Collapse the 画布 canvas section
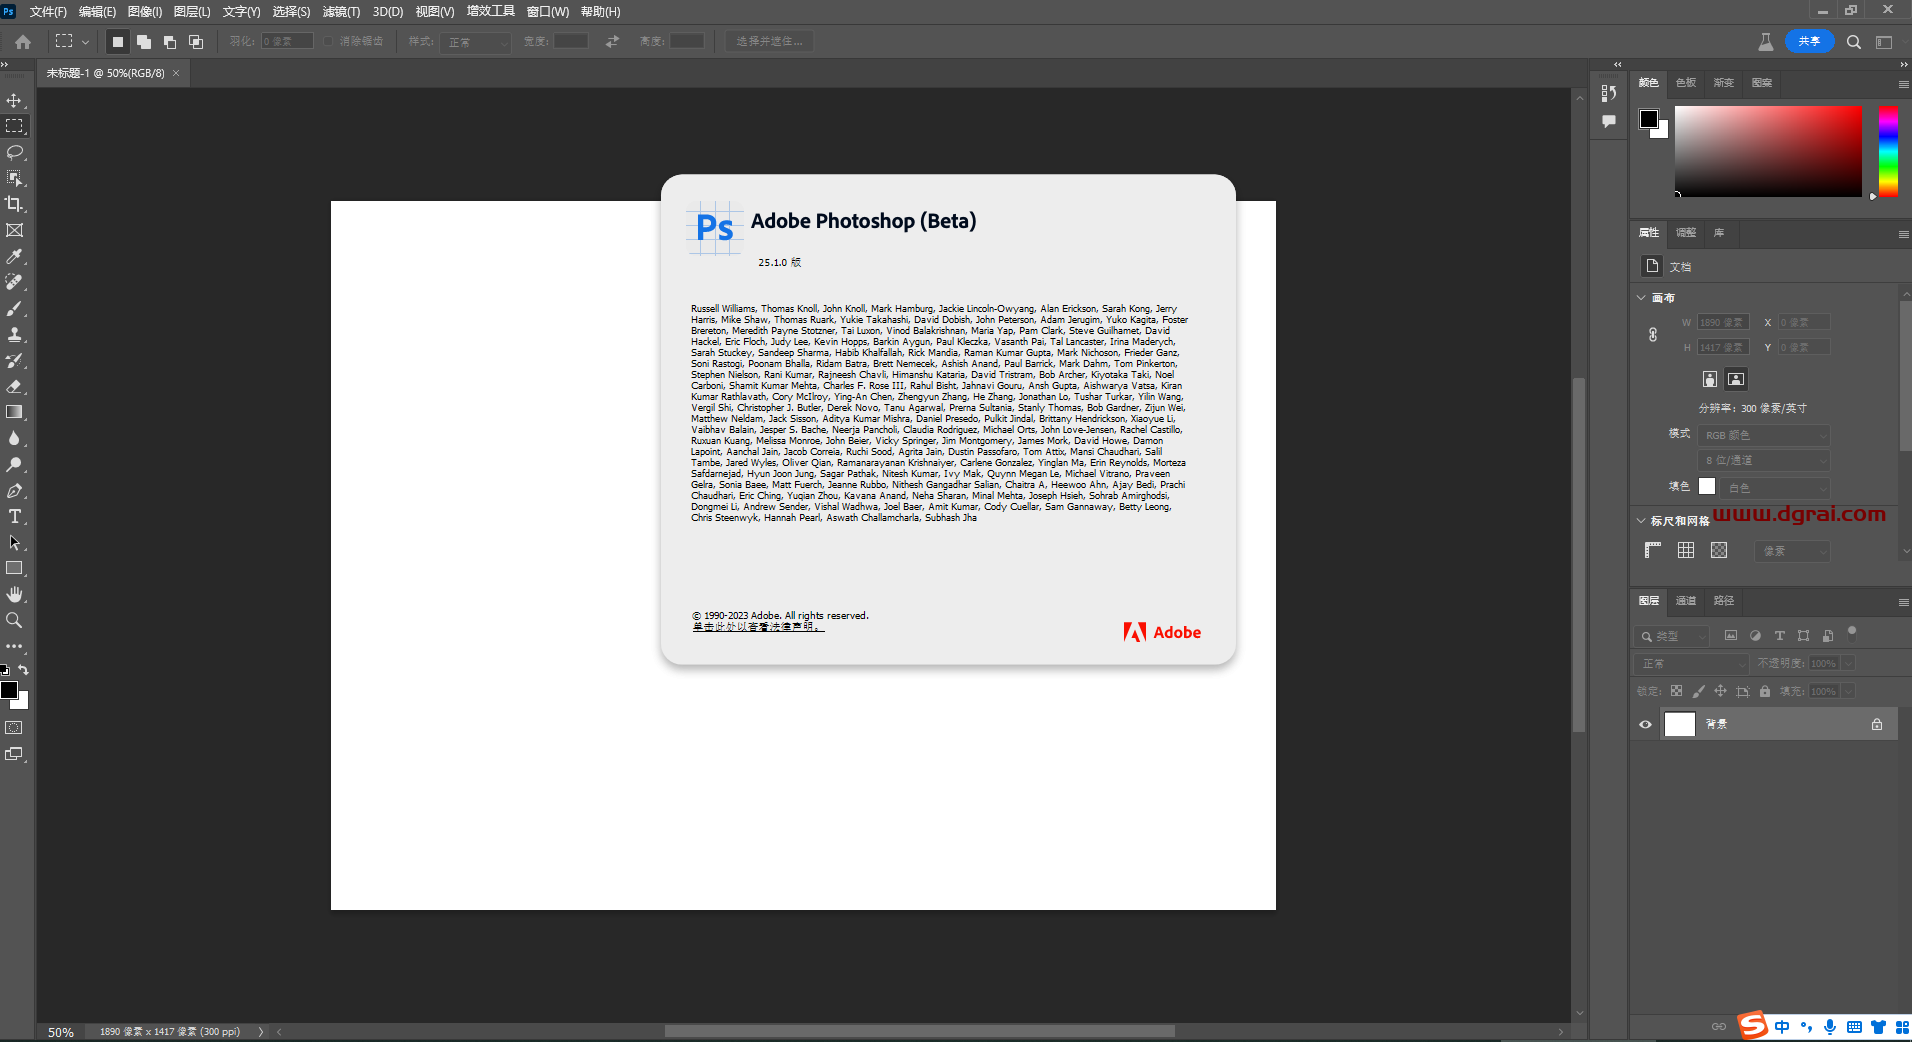The image size is (1912, 1042). 1641,298
